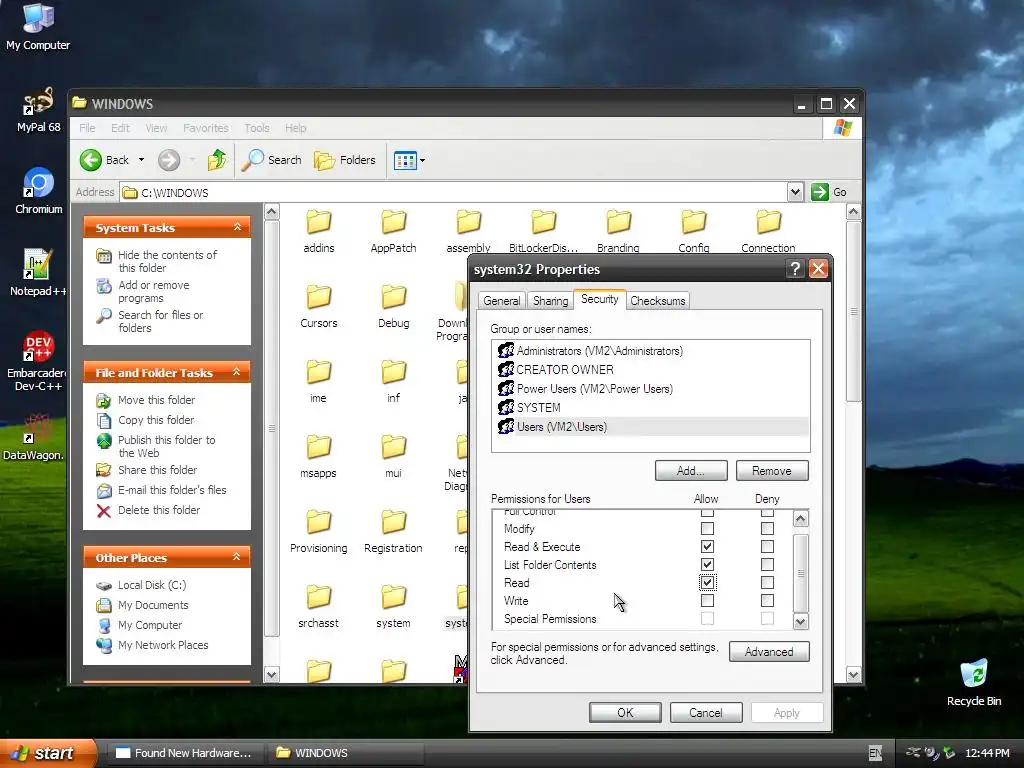Select the Connection folder

[768, 232]
